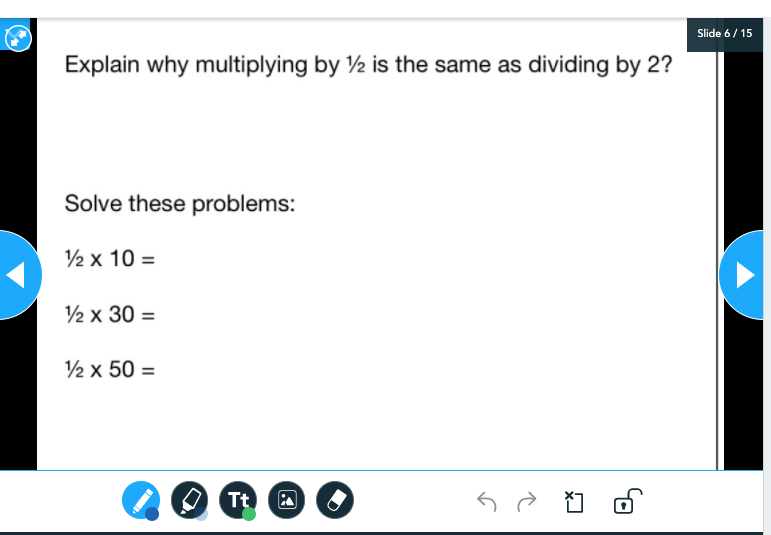This screenshot has height=535, width=771.
Task: Pick the highlighter's light blue color dot
Action: pos(201,514)
